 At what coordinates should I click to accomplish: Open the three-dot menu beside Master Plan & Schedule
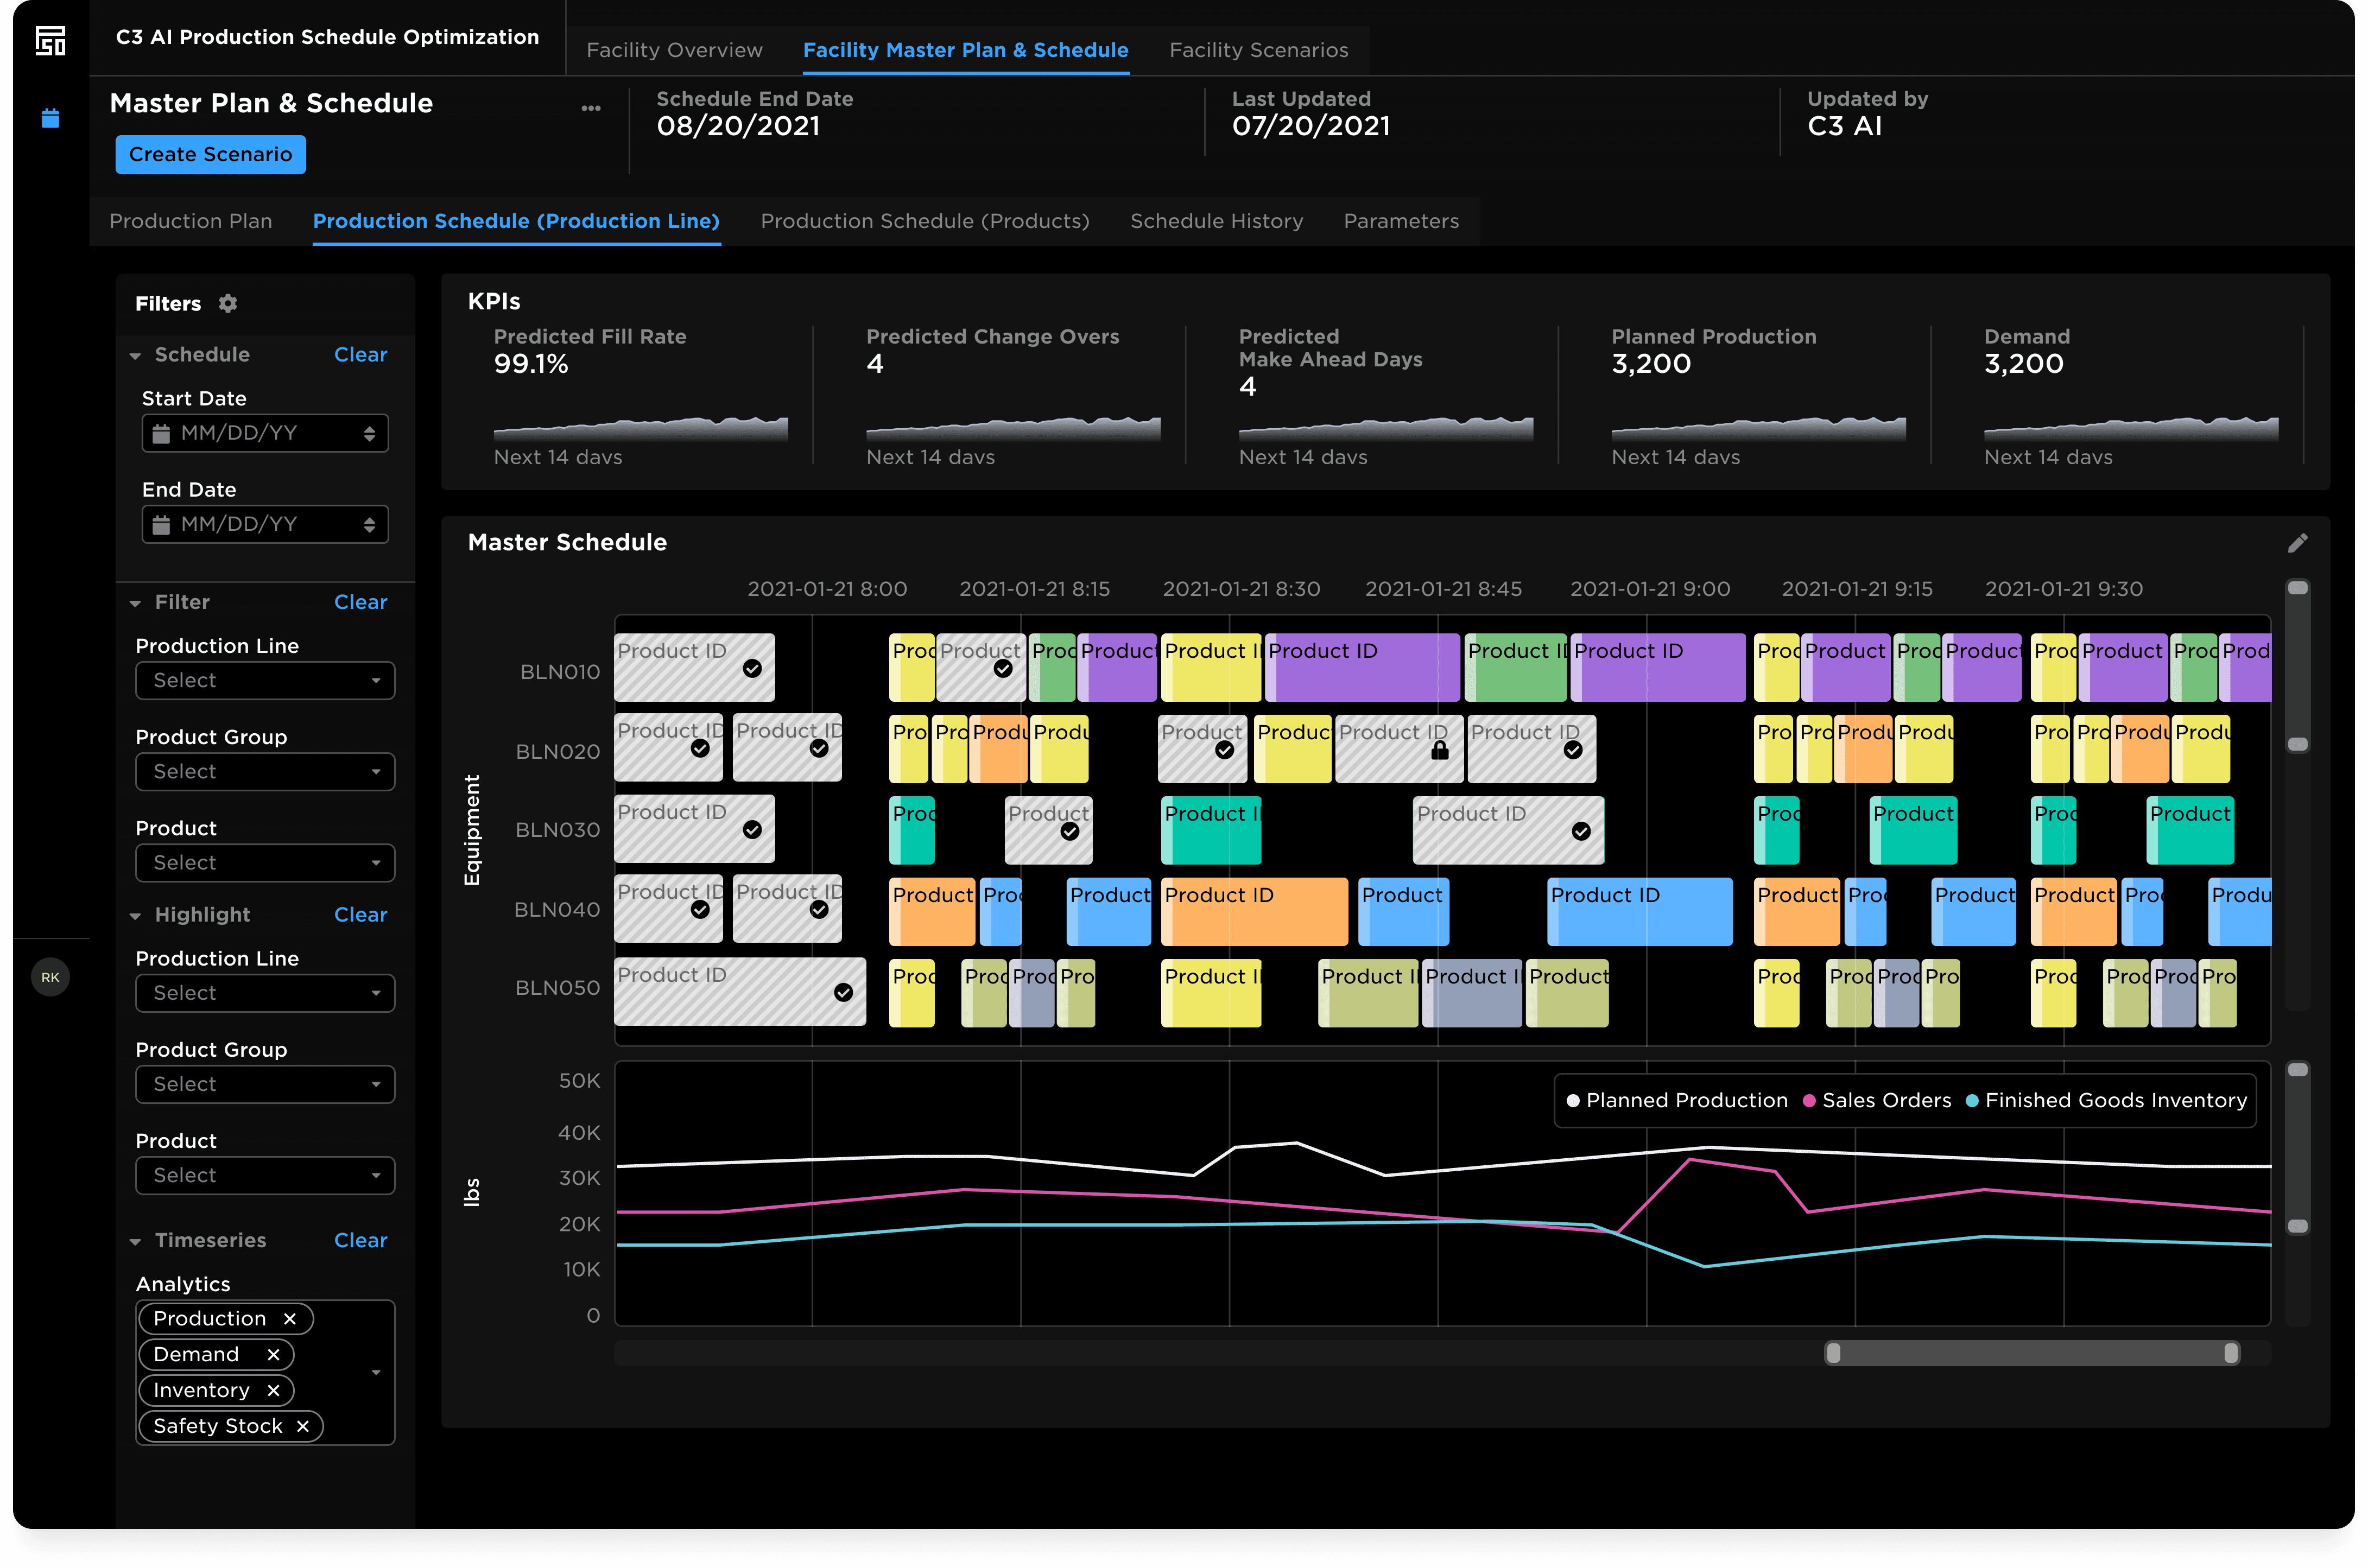click(591, 108)
